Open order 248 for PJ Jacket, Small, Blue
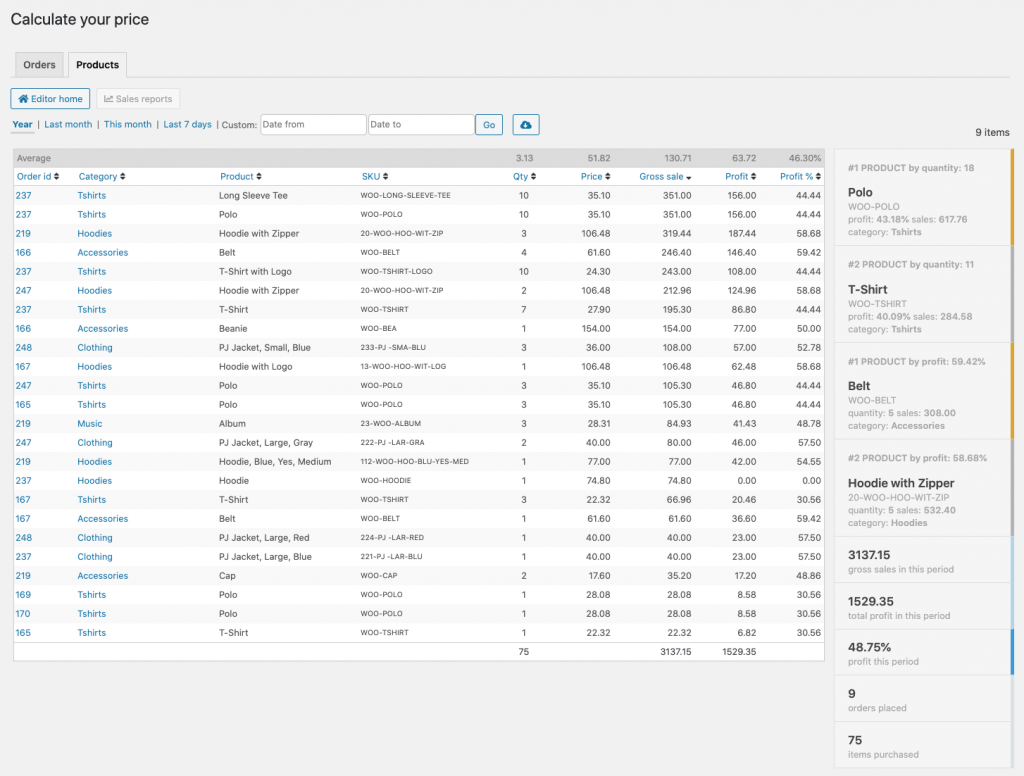1024x776 pixels. coord(24,348)
